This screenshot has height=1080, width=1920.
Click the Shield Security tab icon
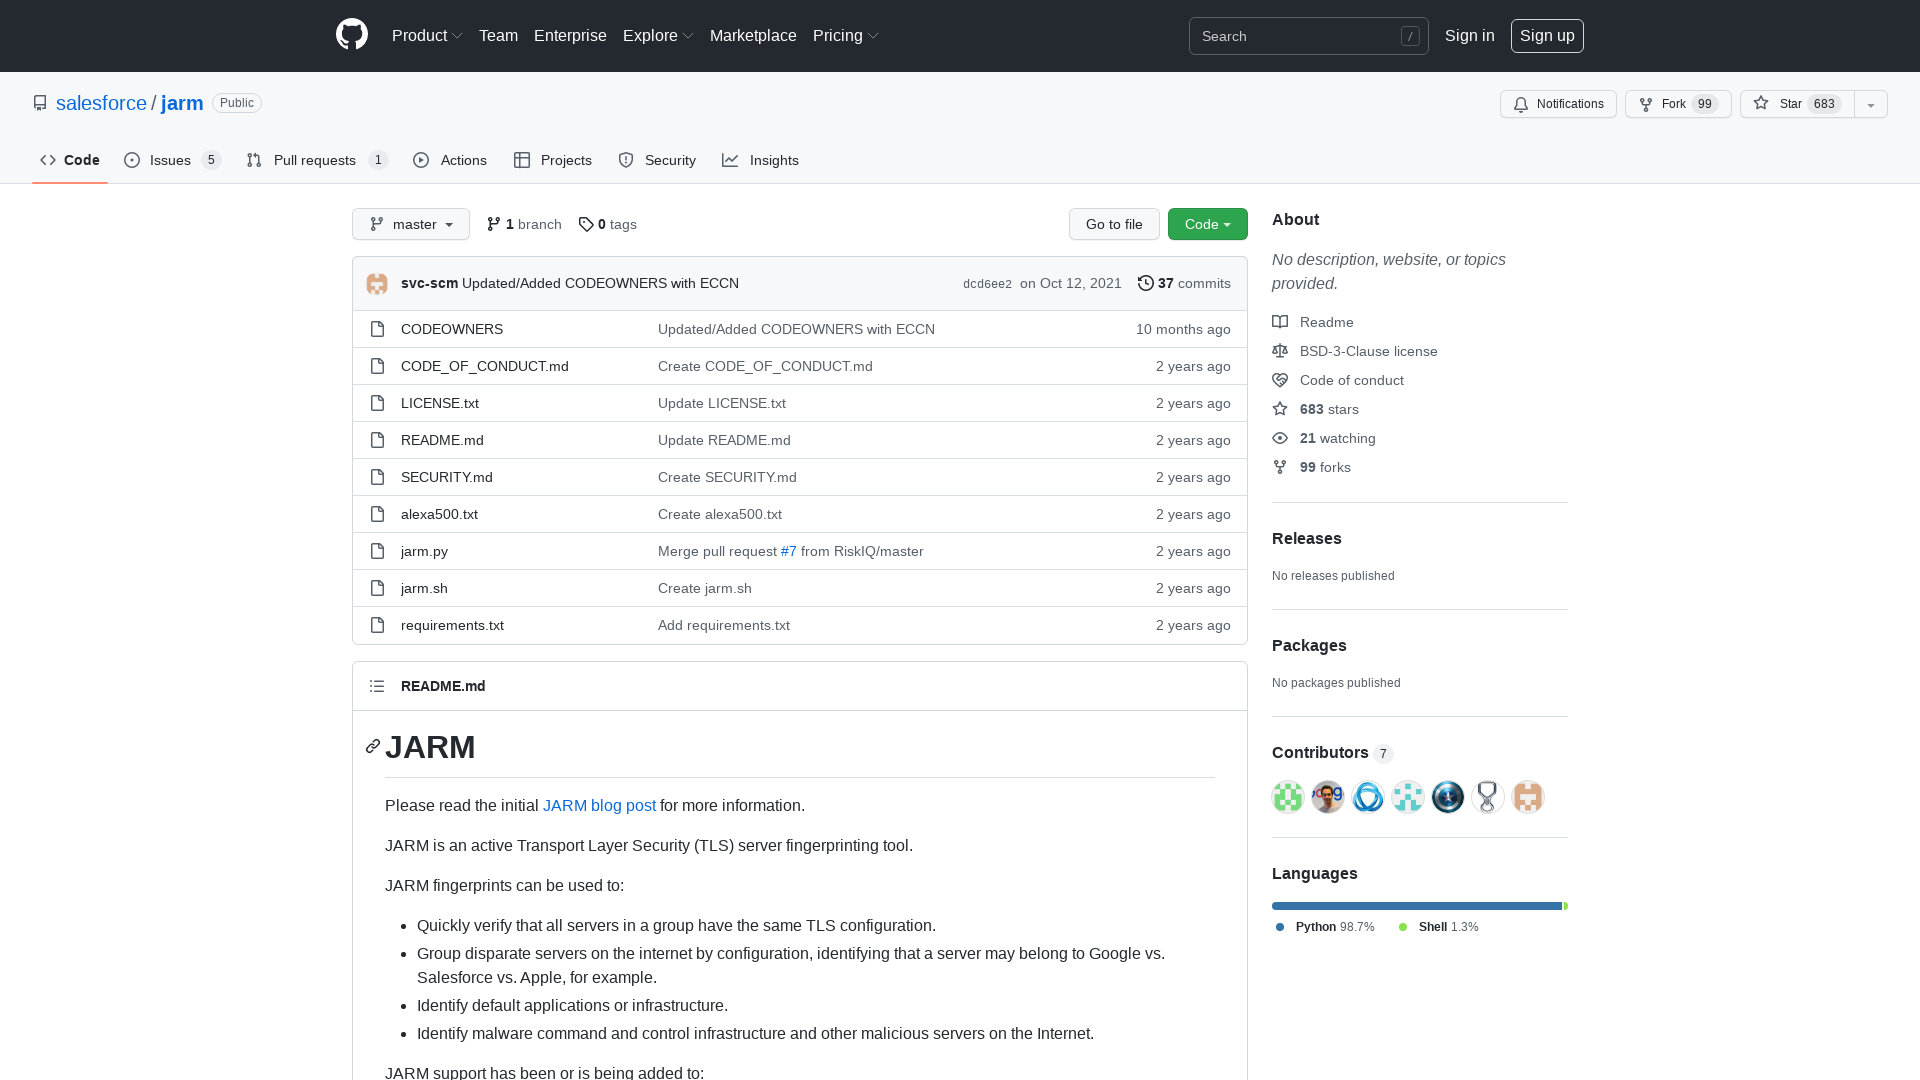click(626, 160)
